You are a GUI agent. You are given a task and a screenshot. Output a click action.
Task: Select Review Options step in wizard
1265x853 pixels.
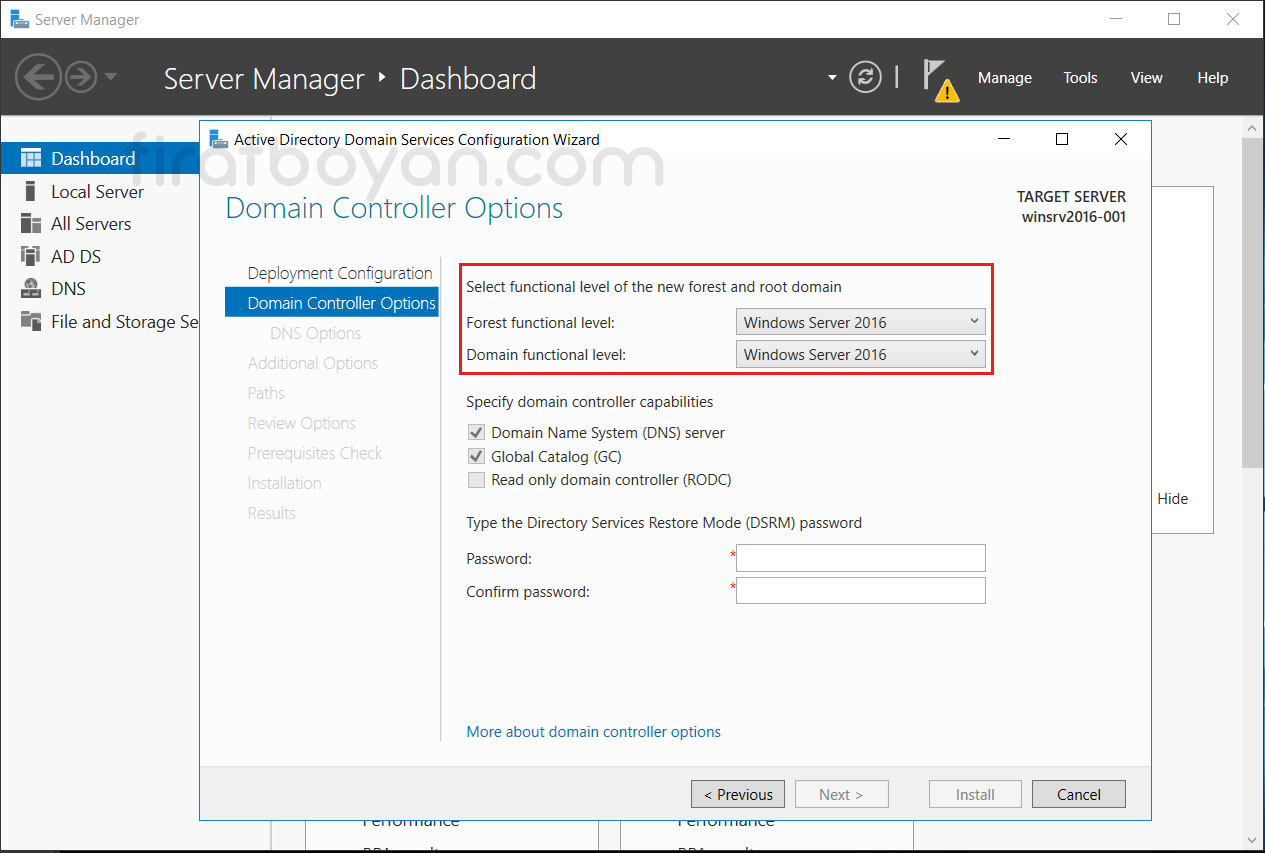click(x=302, y=423)
